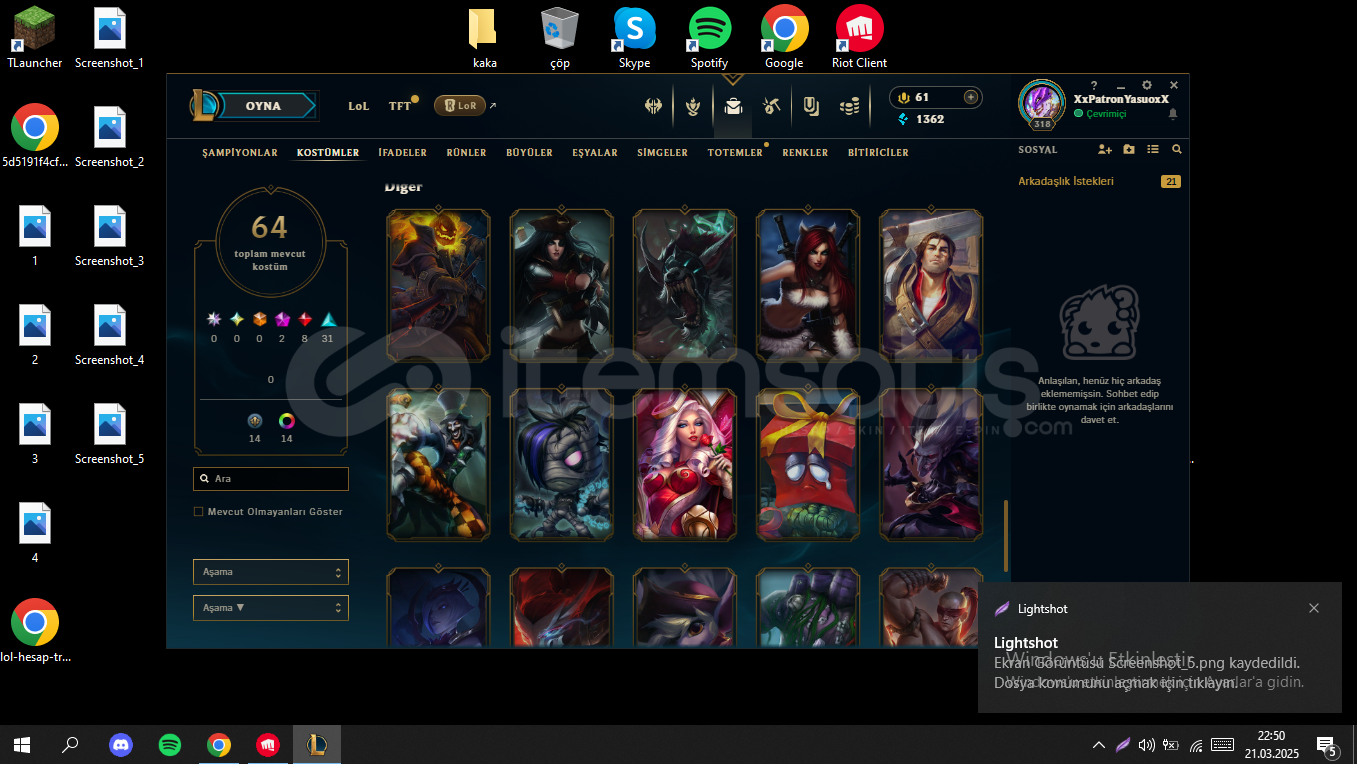The height and width of the screenshot is (764, 1357).
Task: Open Windows search magnifier on taskbar
Action: pos(71,745)
